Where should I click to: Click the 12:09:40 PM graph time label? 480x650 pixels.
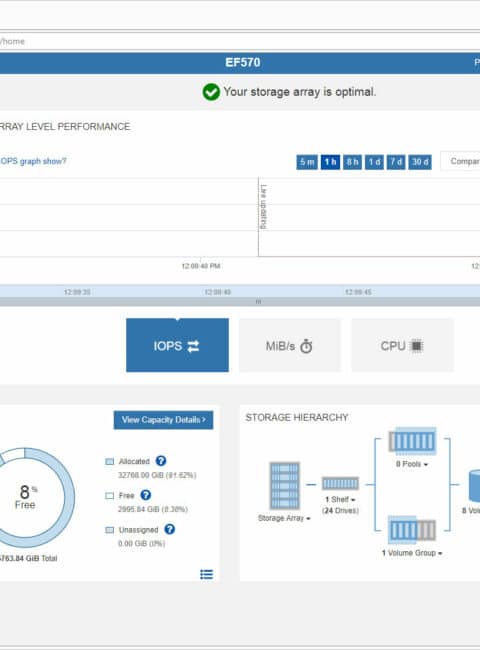(201, 266)
